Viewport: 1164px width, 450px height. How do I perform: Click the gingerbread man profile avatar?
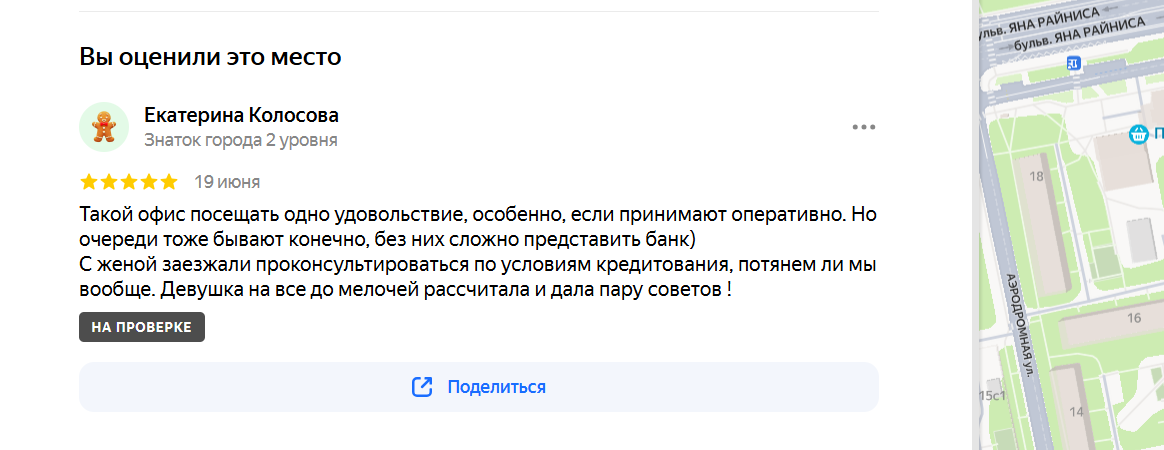tap(104, 126)
